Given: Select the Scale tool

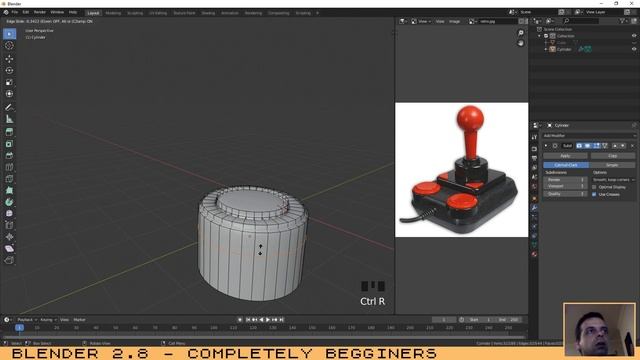Looking at the screenshot, I should click(9, 82).
